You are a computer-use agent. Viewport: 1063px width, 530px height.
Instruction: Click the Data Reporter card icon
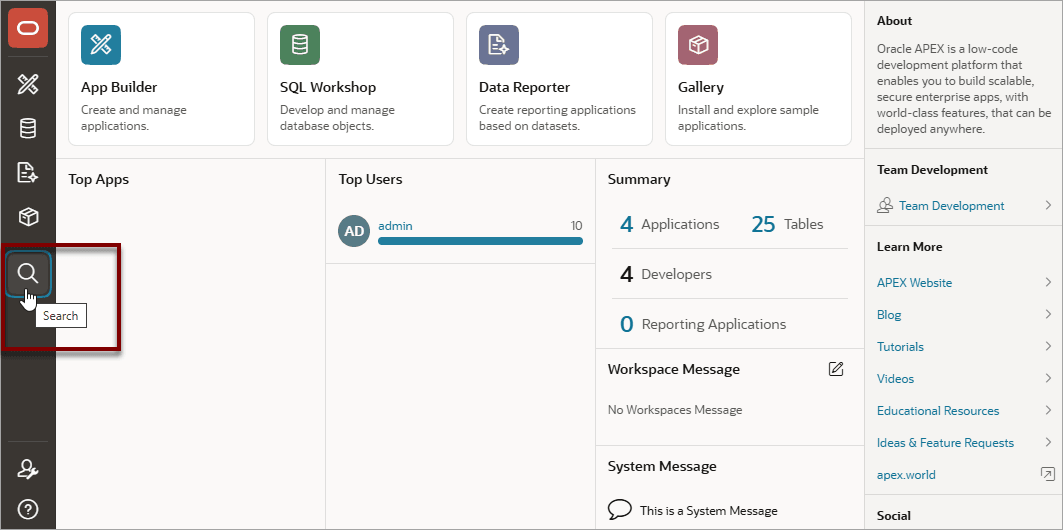[499, 45]
